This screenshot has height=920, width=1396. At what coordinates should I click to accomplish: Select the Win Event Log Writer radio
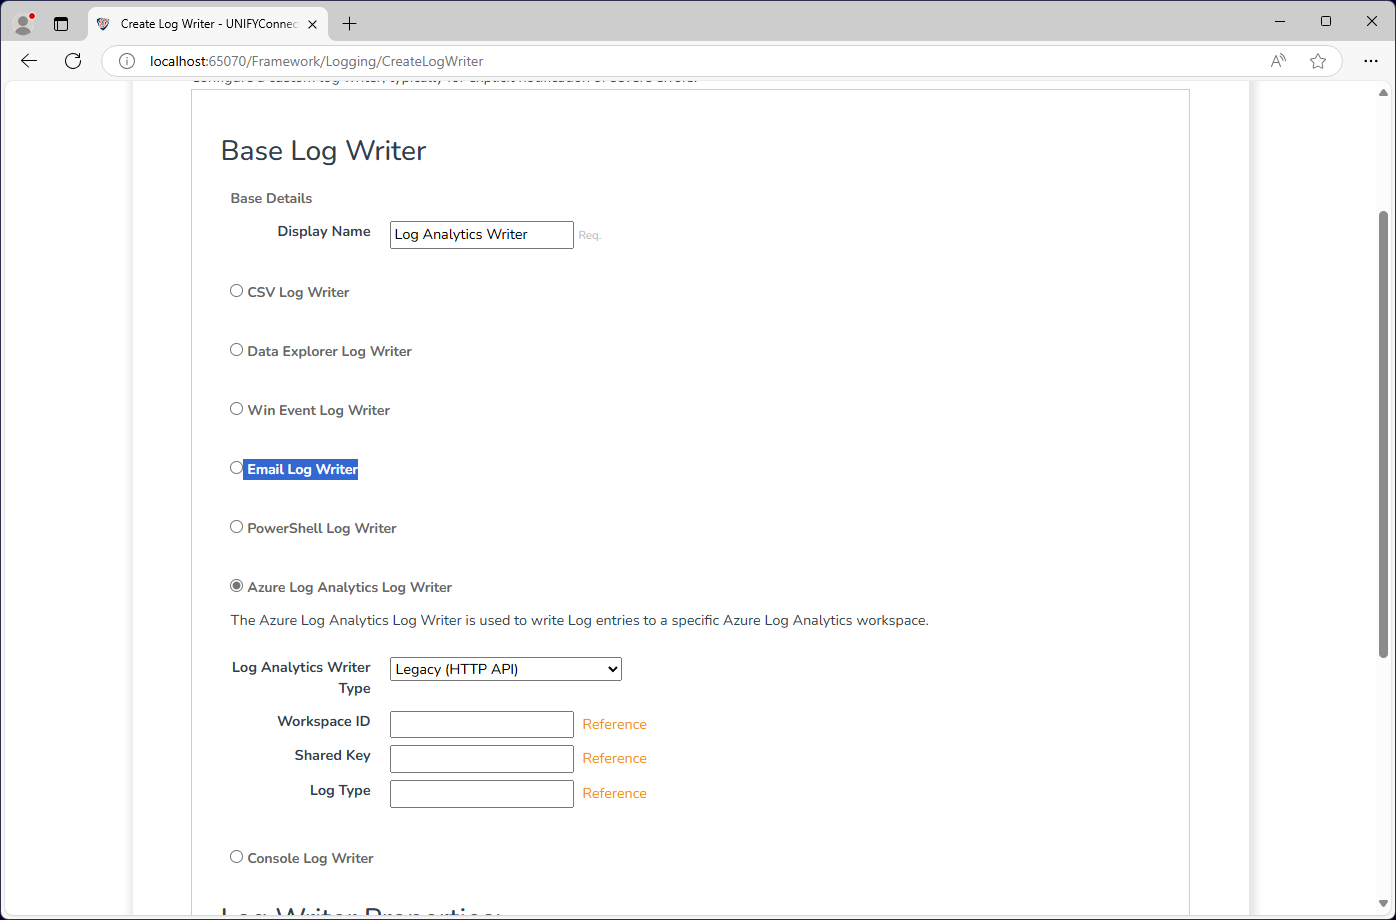click(237, 409)
